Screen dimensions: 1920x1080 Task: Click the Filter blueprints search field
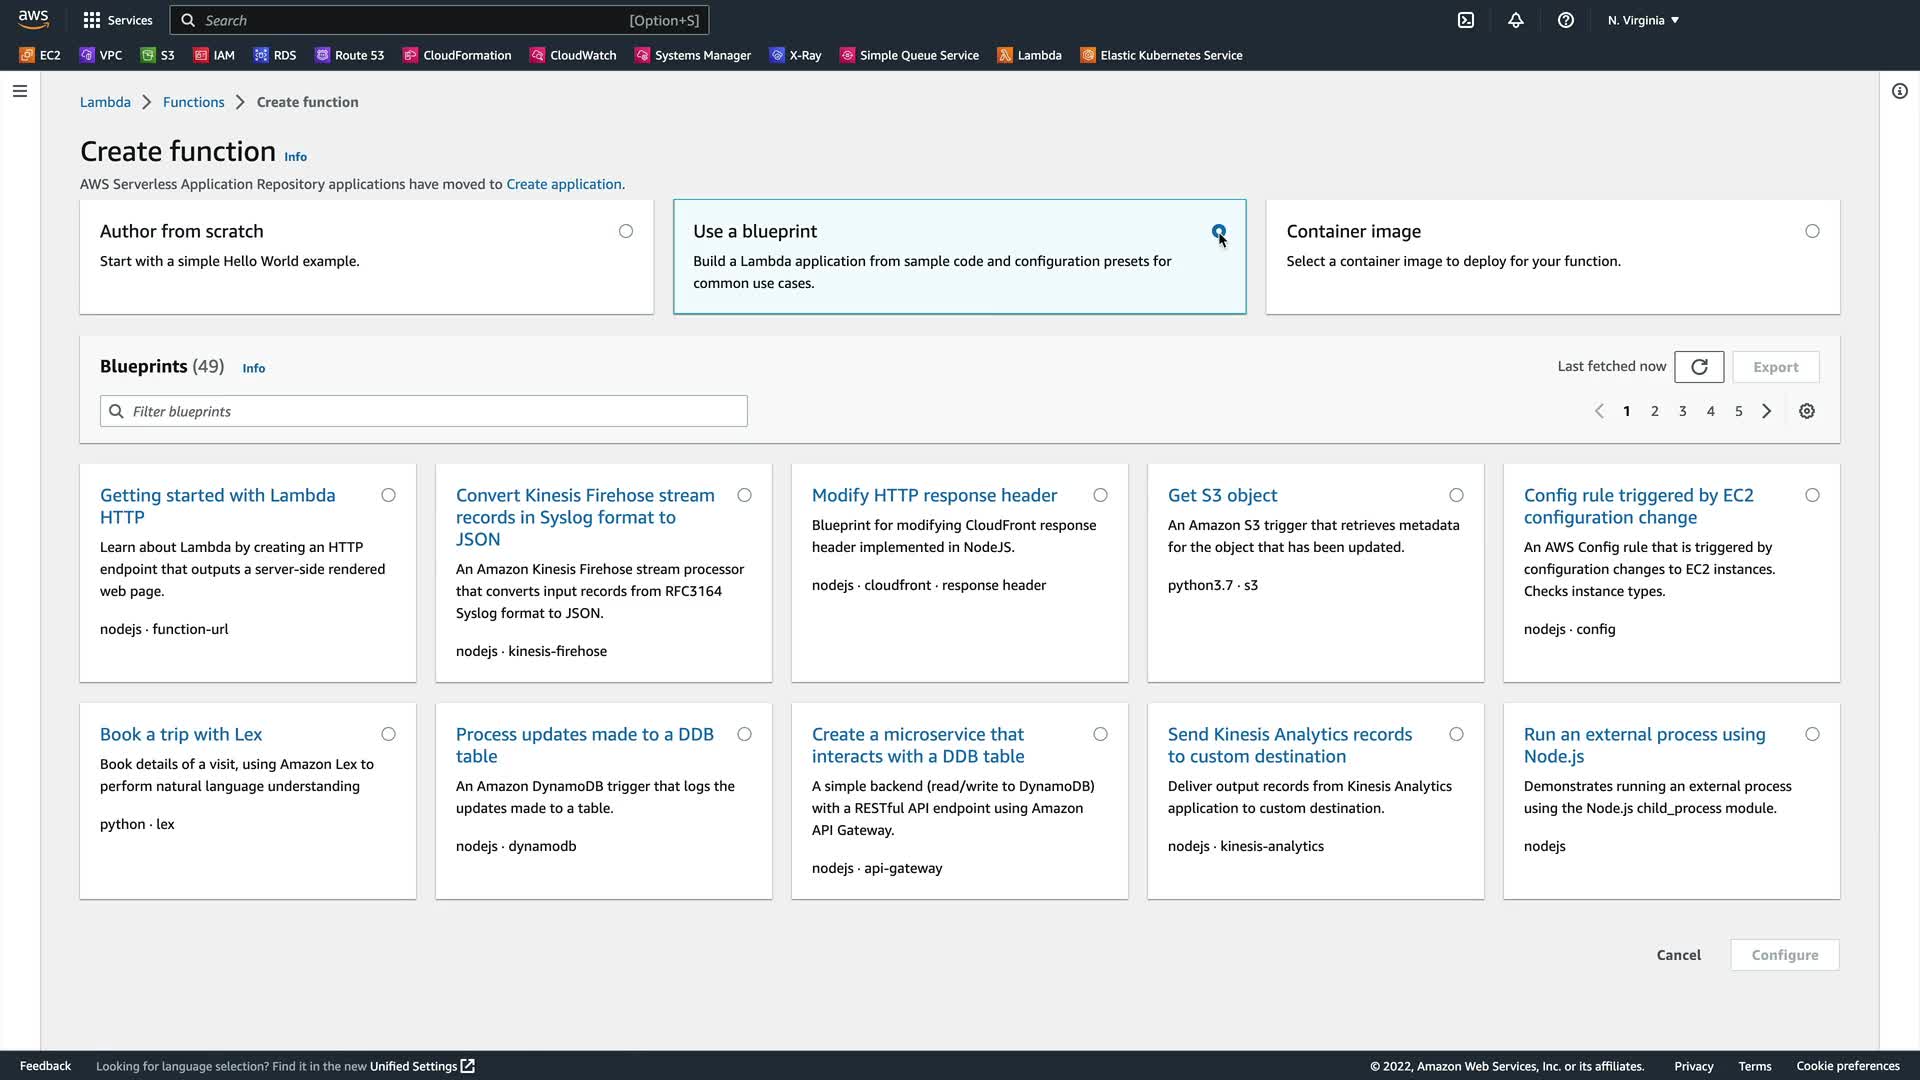point(424,411)
